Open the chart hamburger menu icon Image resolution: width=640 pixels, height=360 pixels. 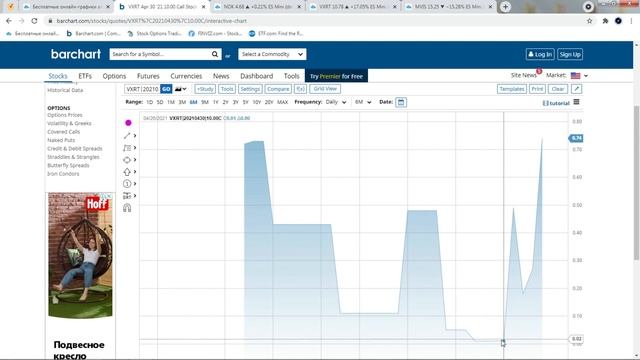coord(576,102)
